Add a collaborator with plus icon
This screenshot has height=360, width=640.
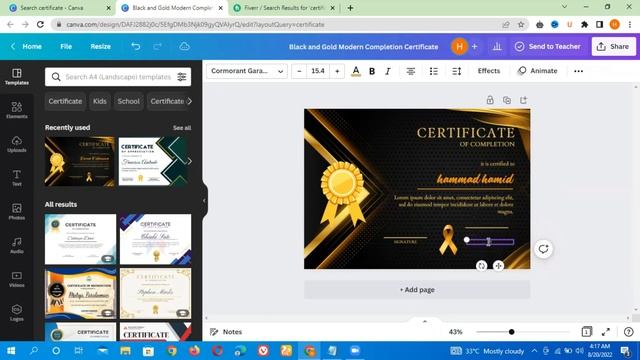(x=474, y=47)
